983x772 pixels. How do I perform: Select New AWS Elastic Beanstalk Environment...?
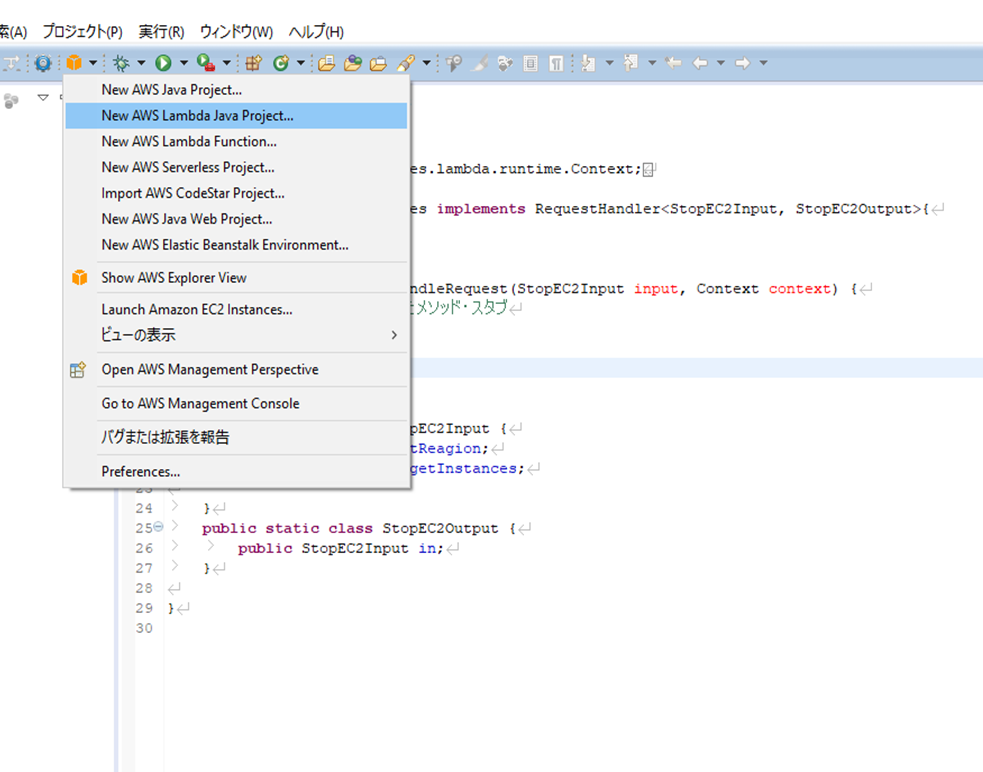(x=236, y=245)
